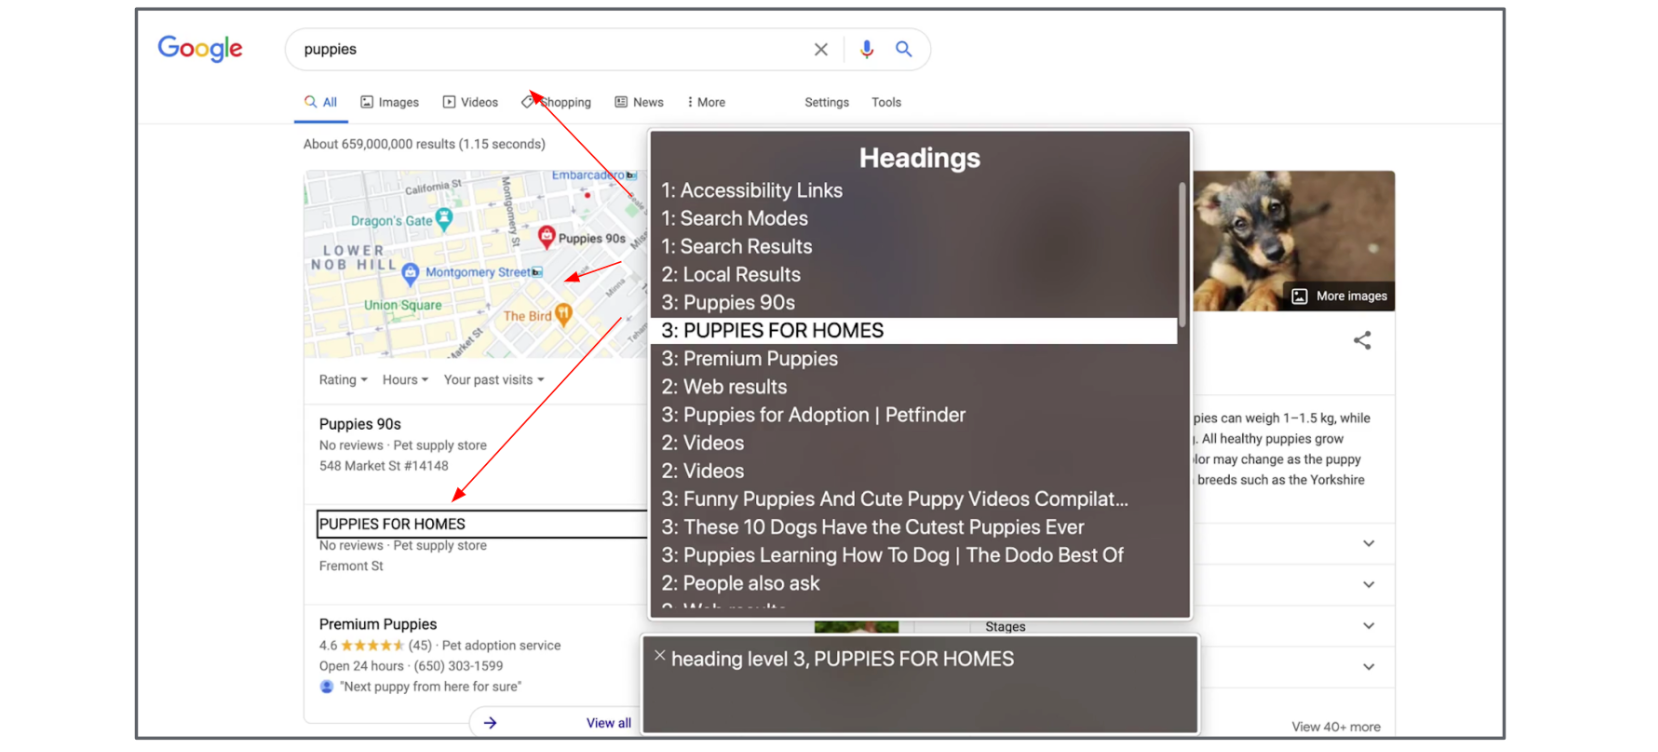The height and width of the screenshot is (752, 1658).
Task: Select '2: Web results' heading in list
Action: [x=724, y=387]
